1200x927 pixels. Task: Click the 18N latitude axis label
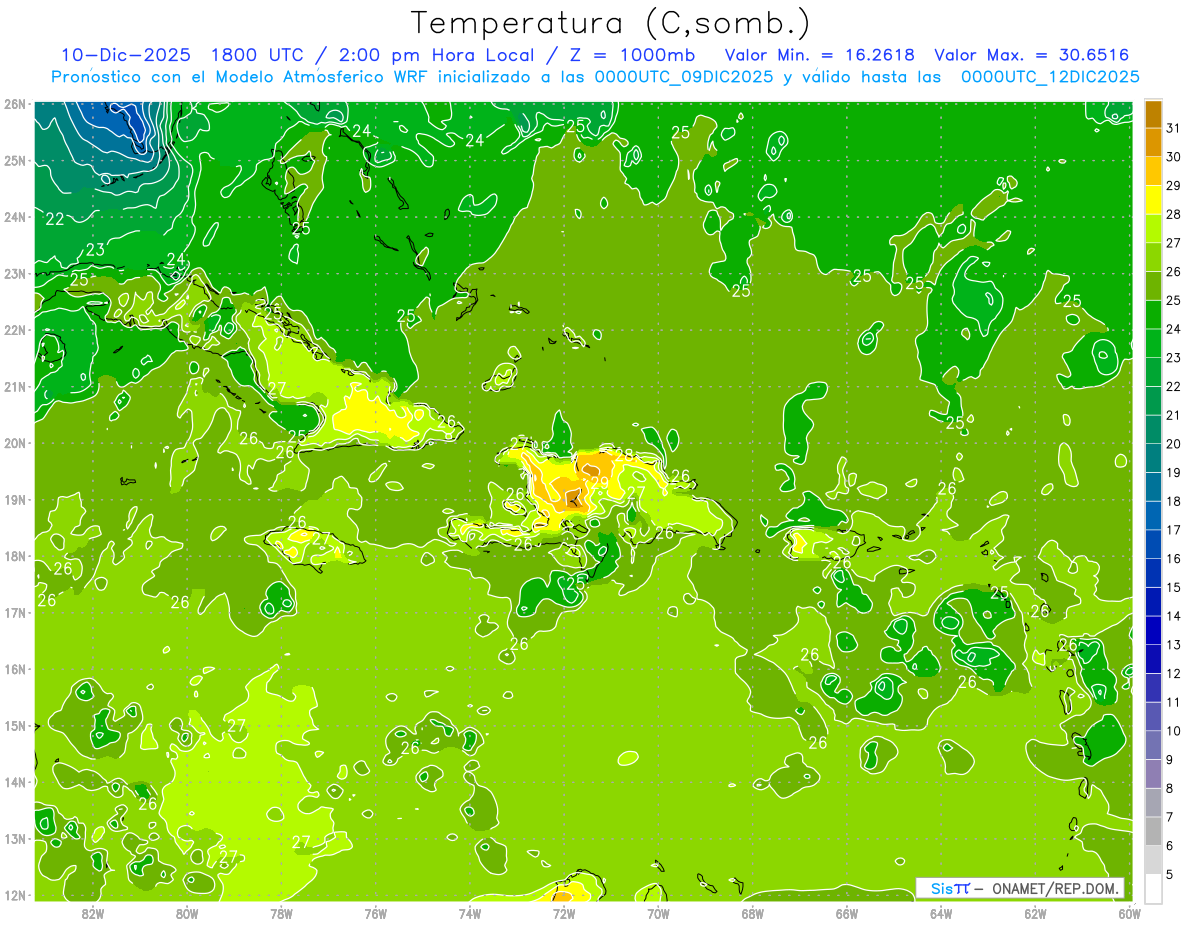14,556
